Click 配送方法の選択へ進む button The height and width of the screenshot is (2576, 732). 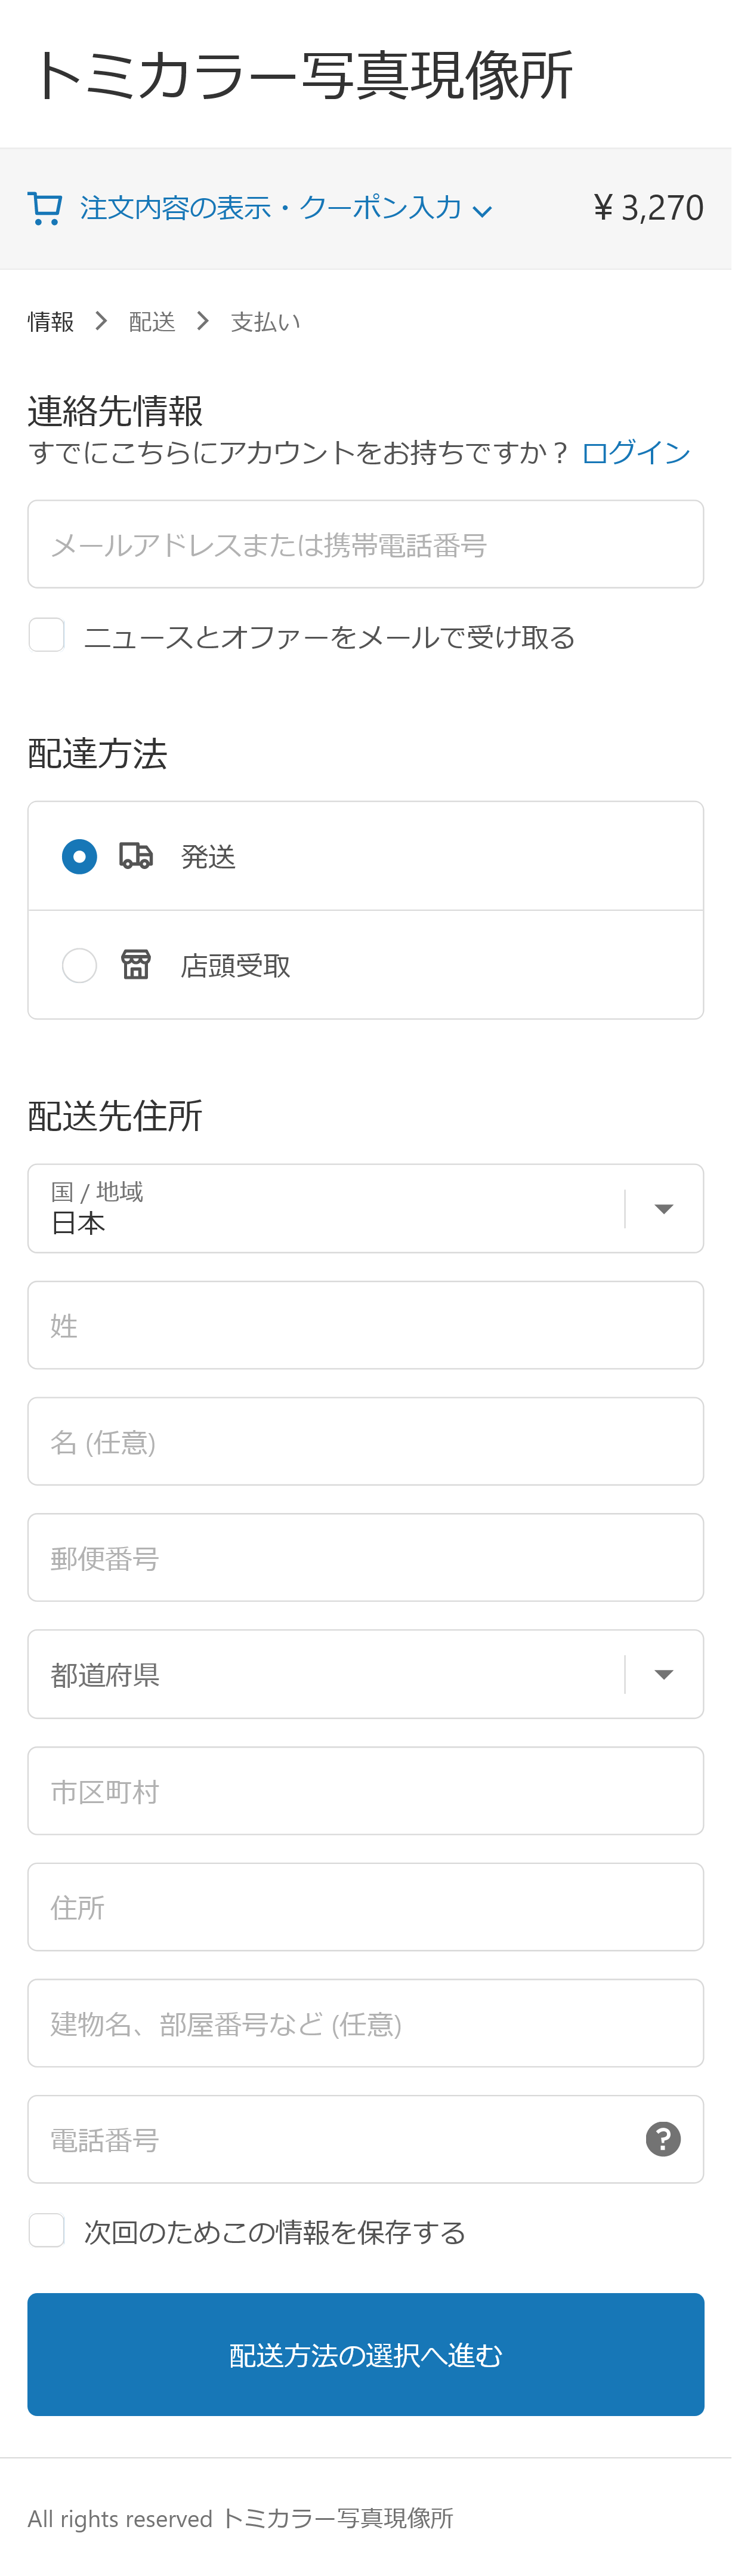[x=366, y=2354]
